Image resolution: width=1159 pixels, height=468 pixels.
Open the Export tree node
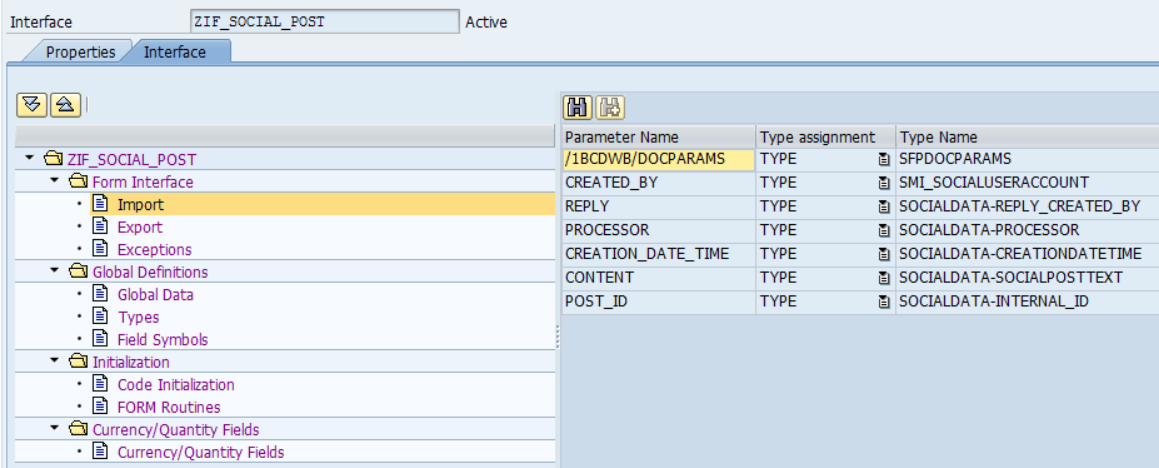[x=140, y=227]
